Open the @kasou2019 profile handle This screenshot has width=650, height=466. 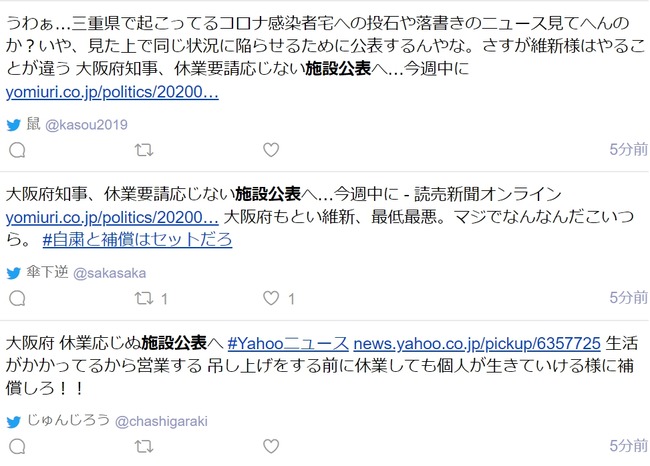[x=86, y=125]
